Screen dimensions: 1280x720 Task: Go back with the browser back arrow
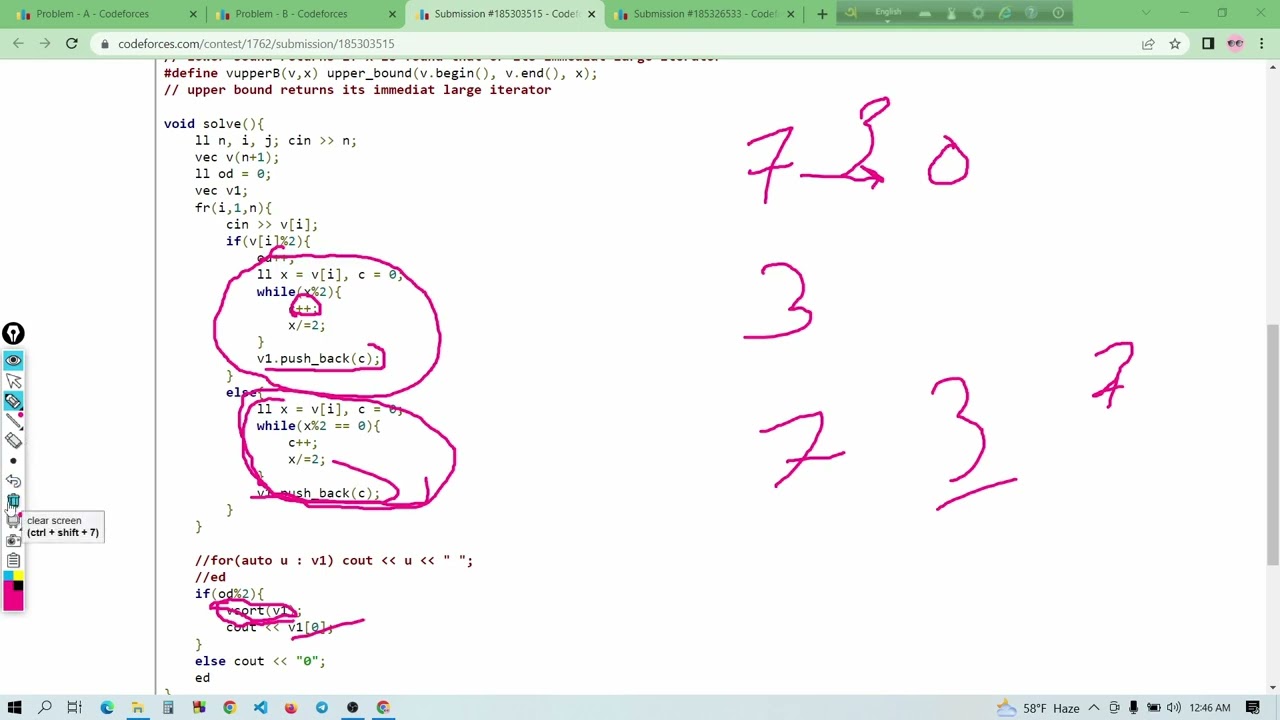click(x=18, y=43)
